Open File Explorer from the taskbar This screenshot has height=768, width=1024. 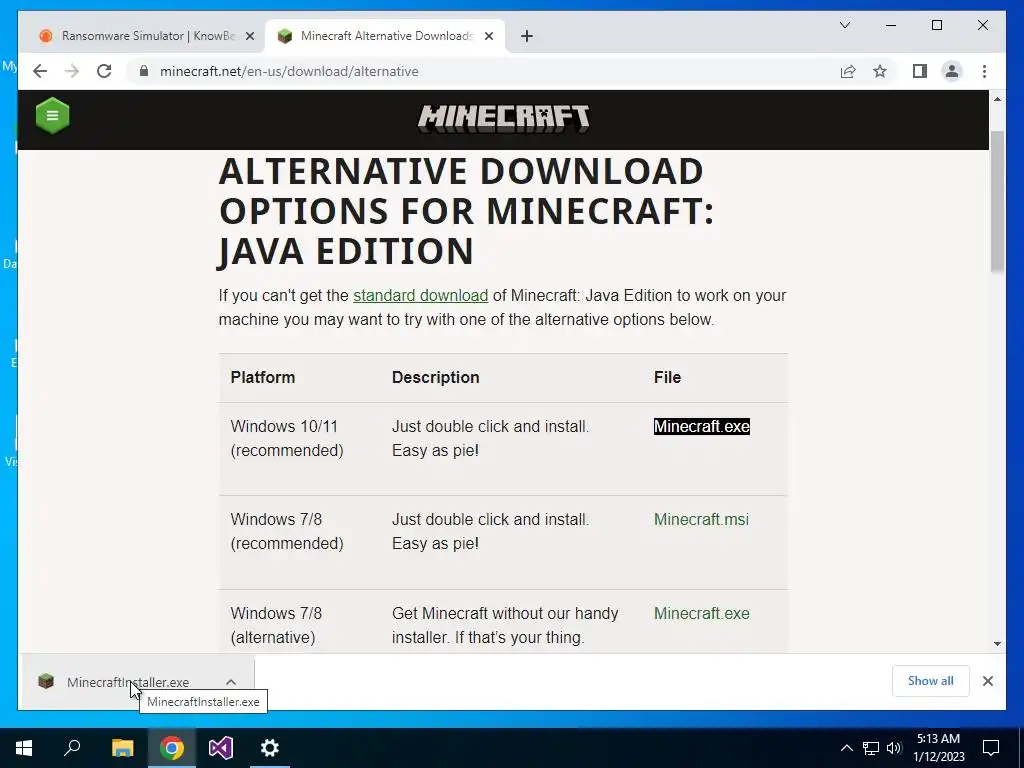pyautogui.click(x=123, y=748)
